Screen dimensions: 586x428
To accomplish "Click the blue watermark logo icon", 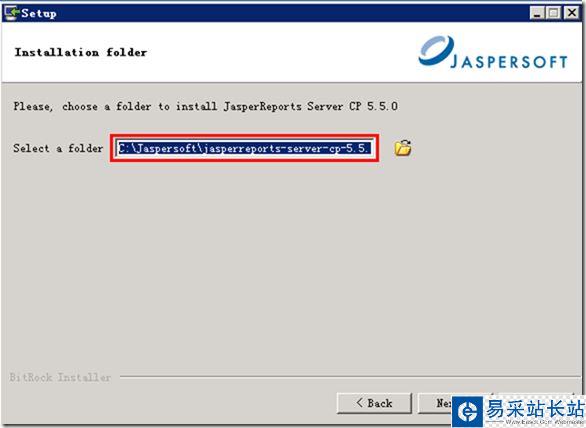I will pos(468,411).
